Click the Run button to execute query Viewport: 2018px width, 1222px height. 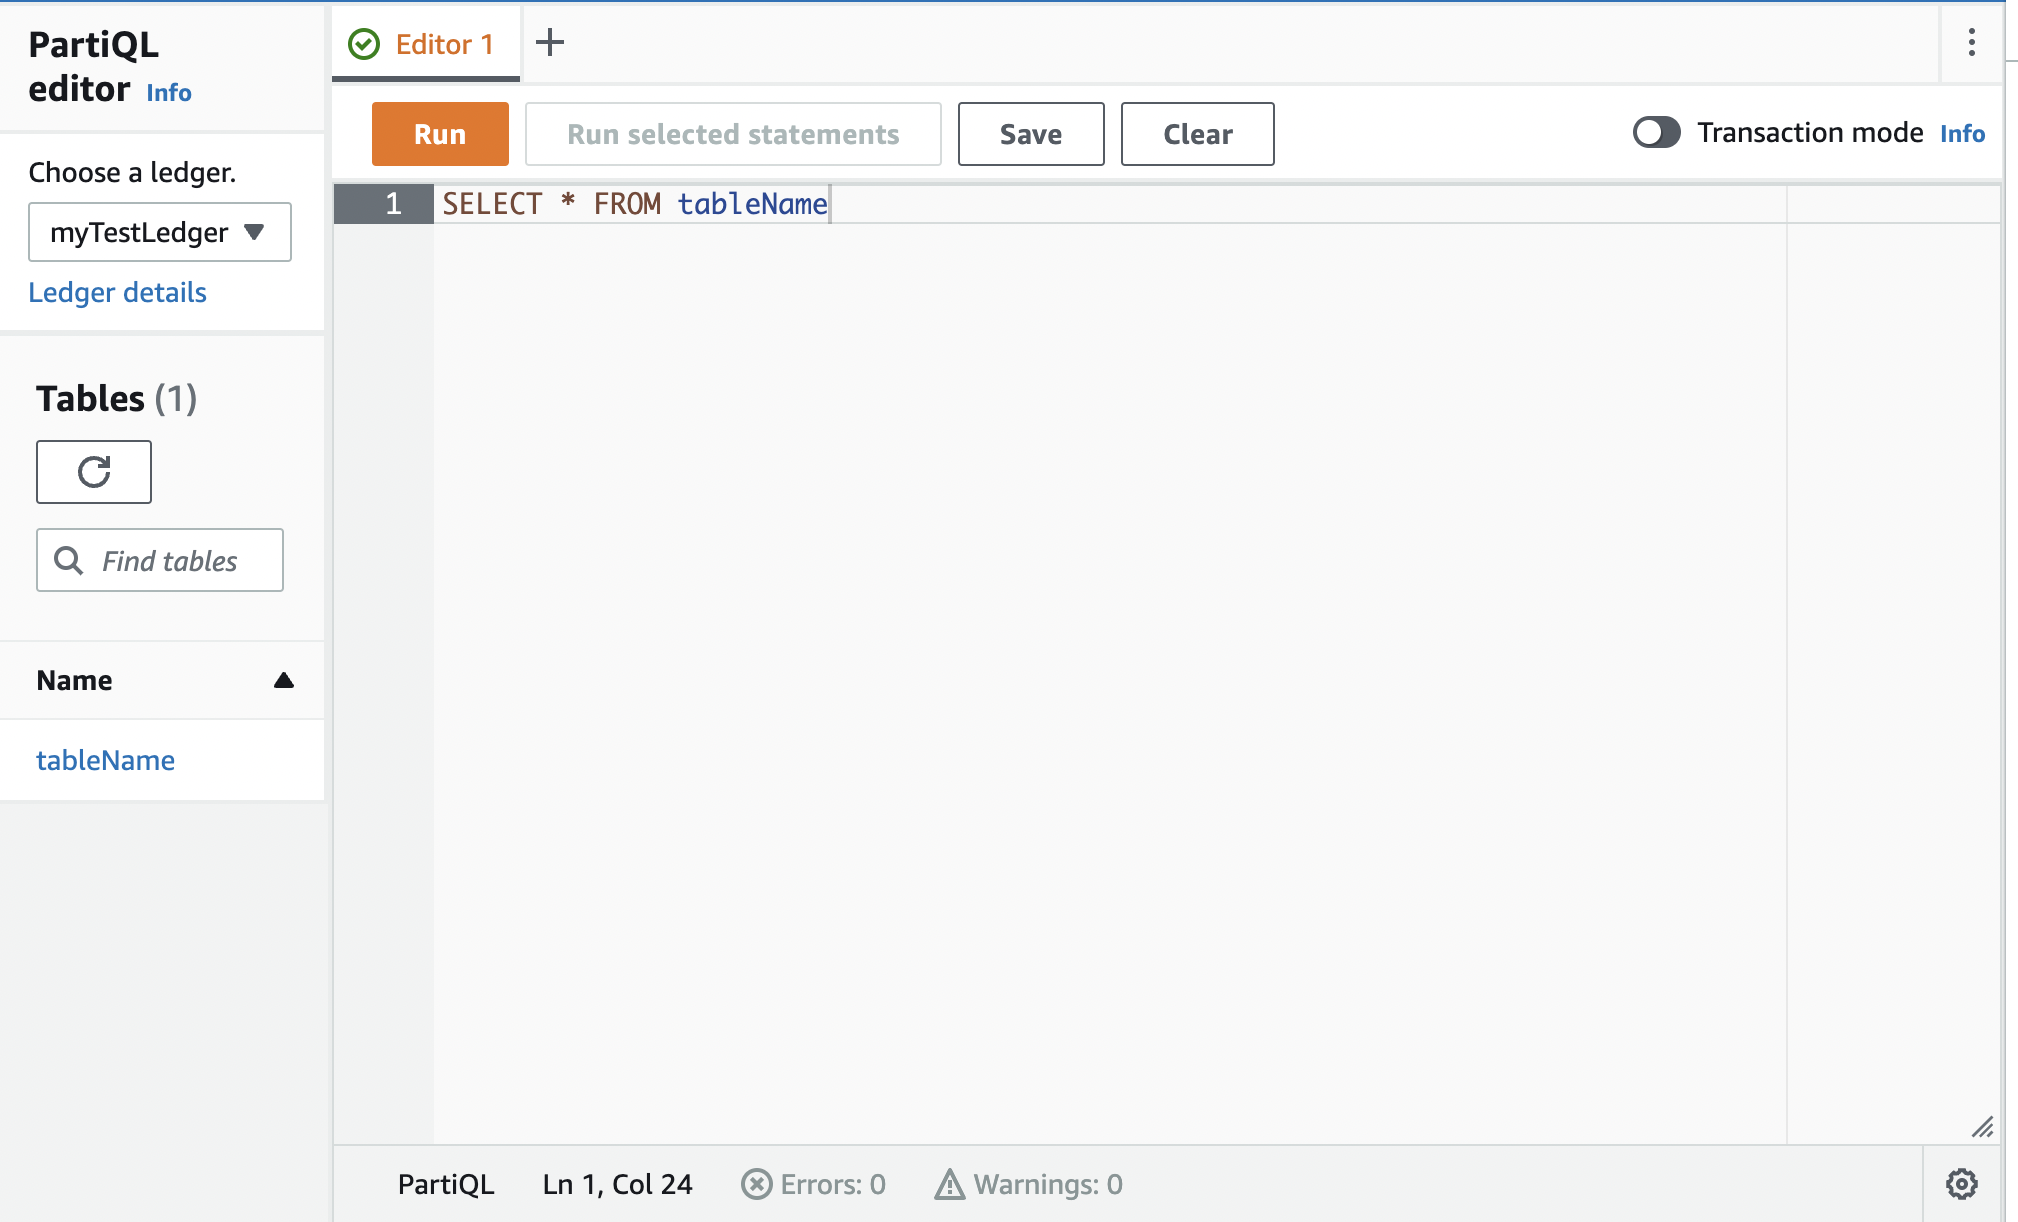[441, 133]
